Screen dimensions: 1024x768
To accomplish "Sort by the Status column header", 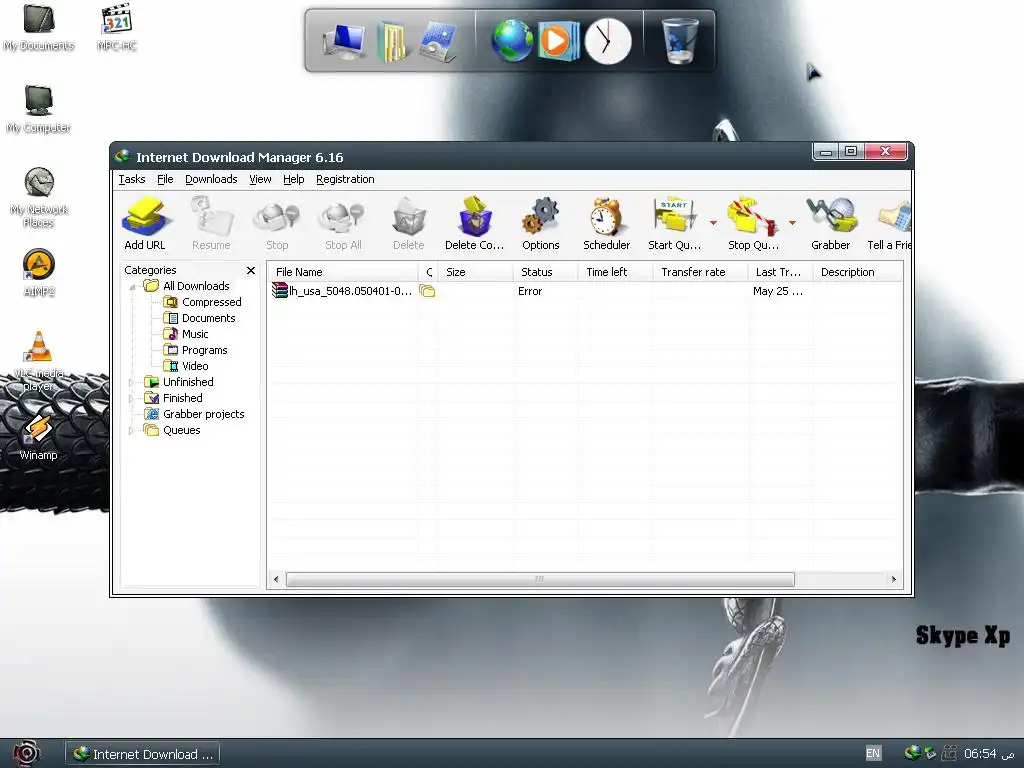I will click(545, 272).
